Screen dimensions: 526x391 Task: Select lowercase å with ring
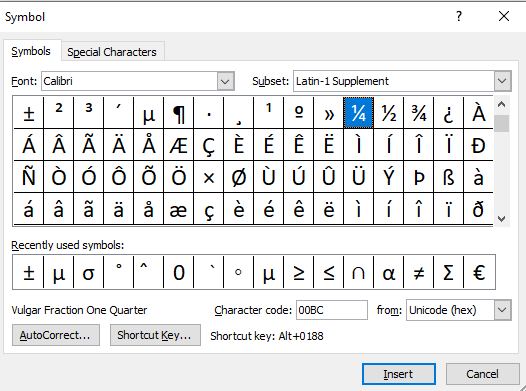point(149,209)
